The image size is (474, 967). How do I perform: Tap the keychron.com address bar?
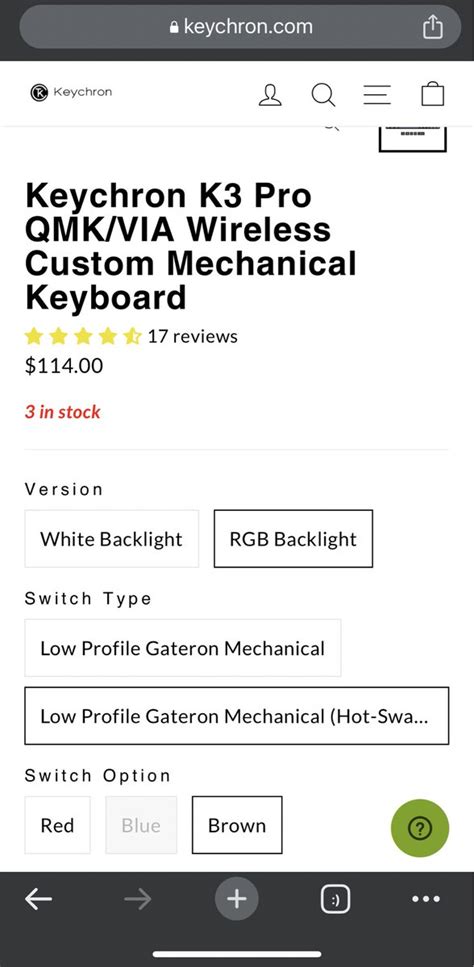click(240, 27)
